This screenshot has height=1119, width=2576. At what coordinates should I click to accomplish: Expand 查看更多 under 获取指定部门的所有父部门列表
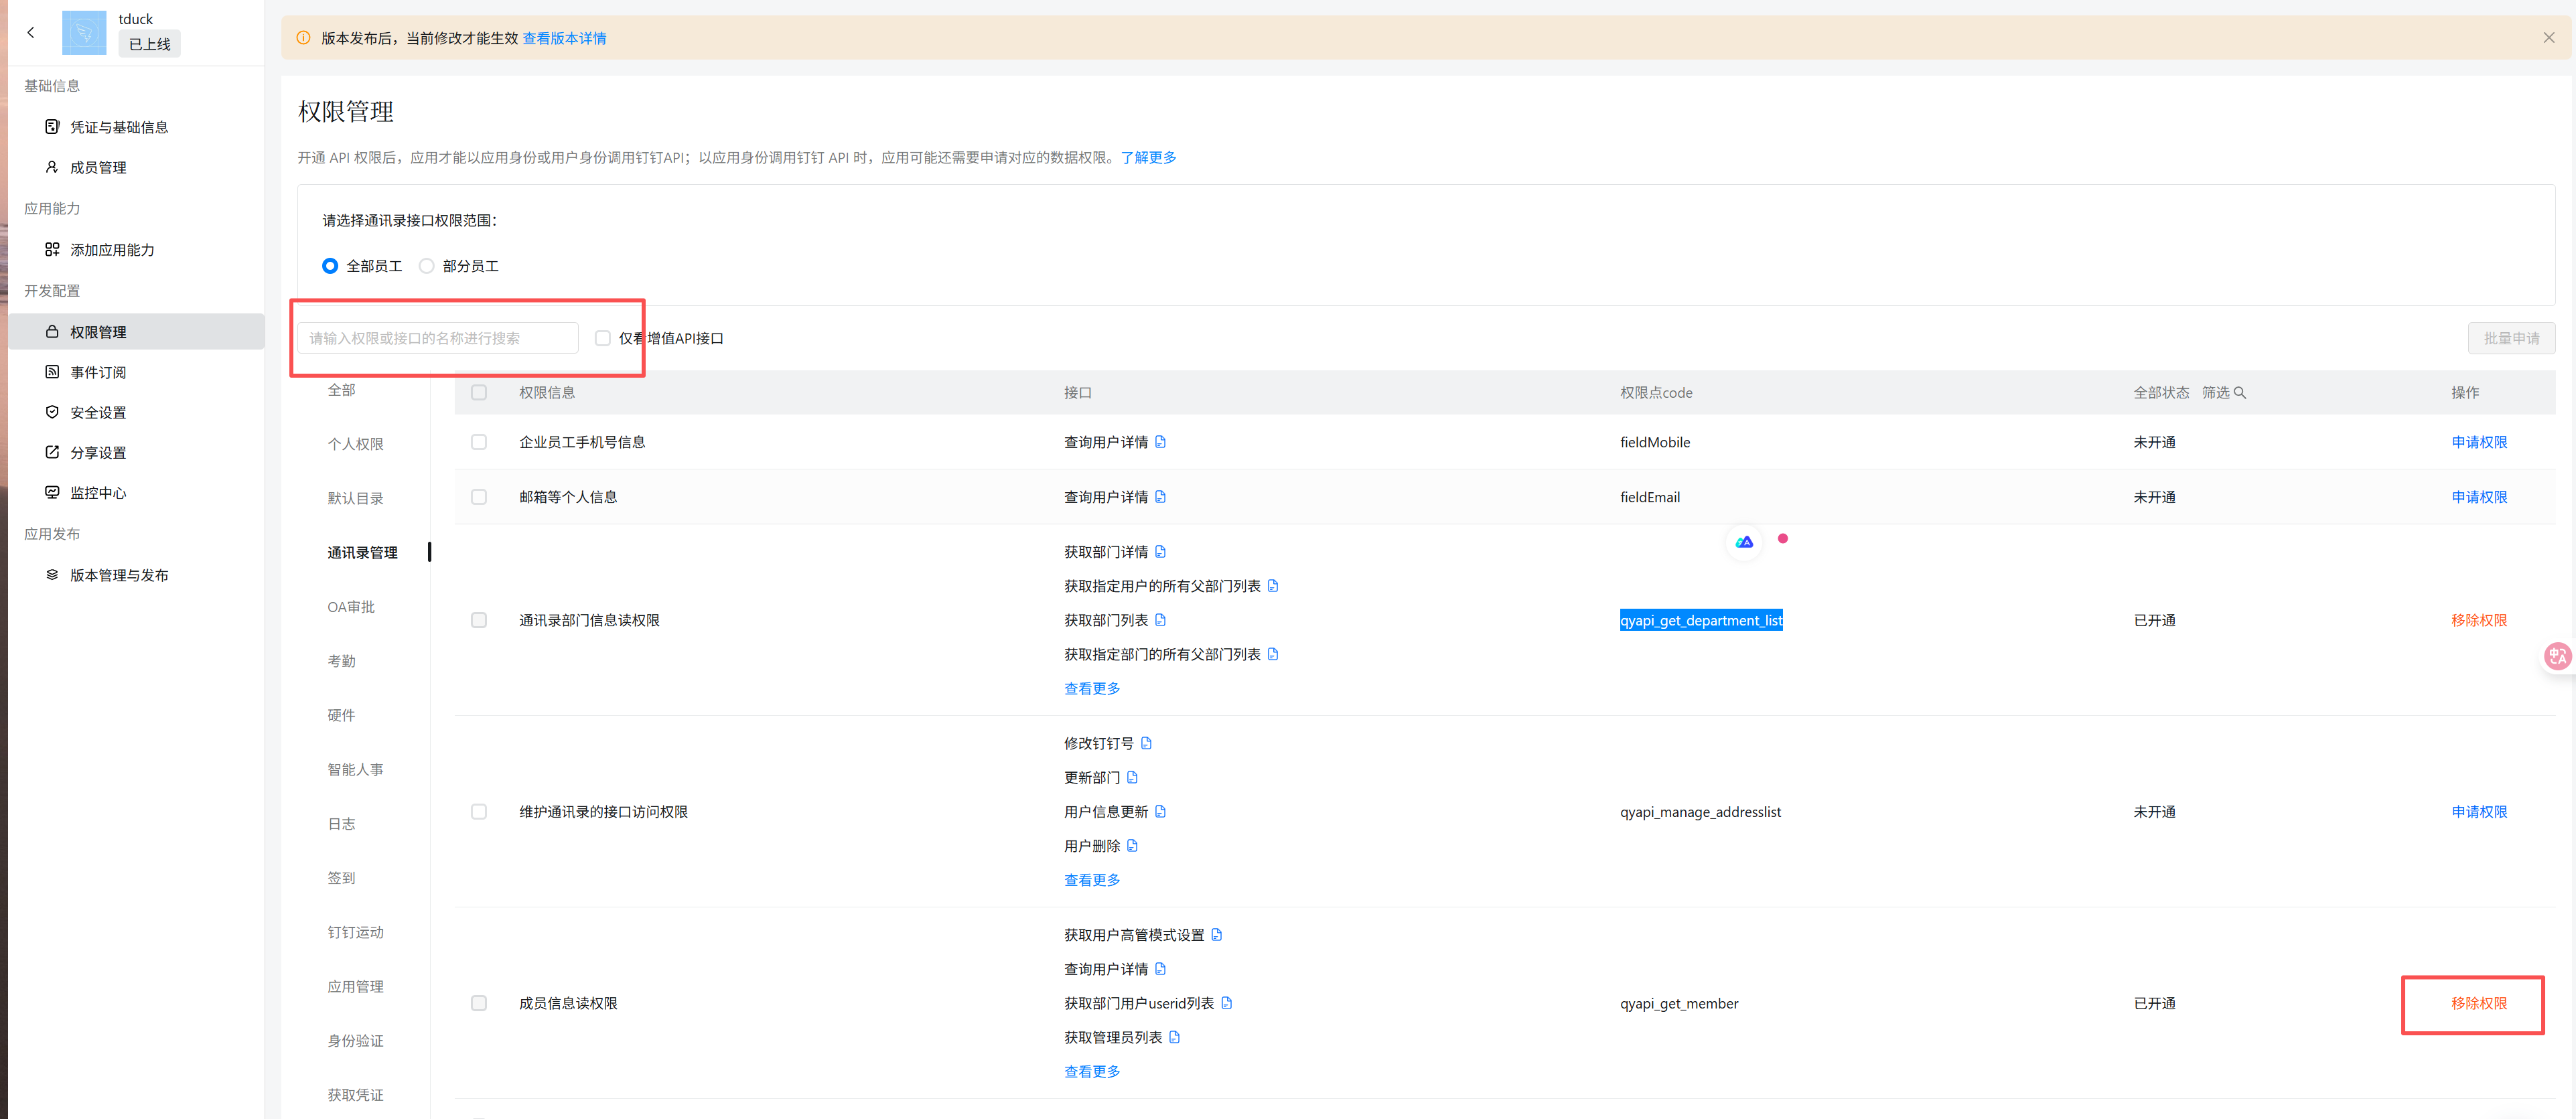coord(1092,688)
